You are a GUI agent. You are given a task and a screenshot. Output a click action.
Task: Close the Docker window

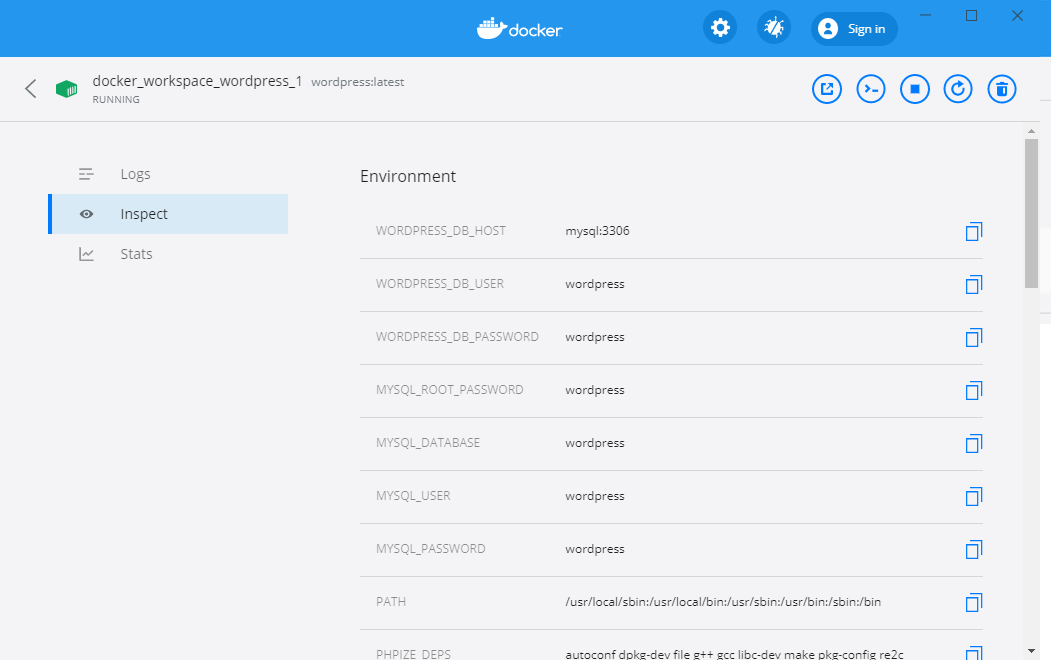(1017, 15)
